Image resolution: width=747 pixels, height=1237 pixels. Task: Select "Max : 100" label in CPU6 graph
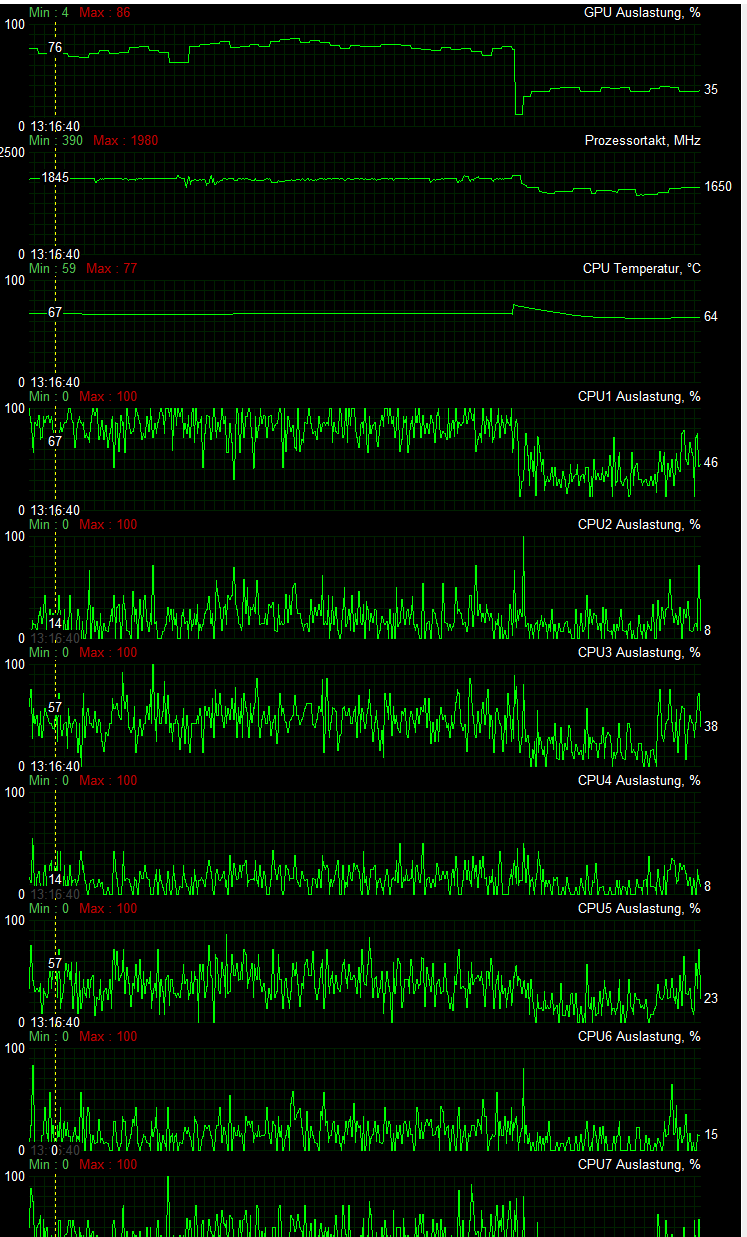108,1037
